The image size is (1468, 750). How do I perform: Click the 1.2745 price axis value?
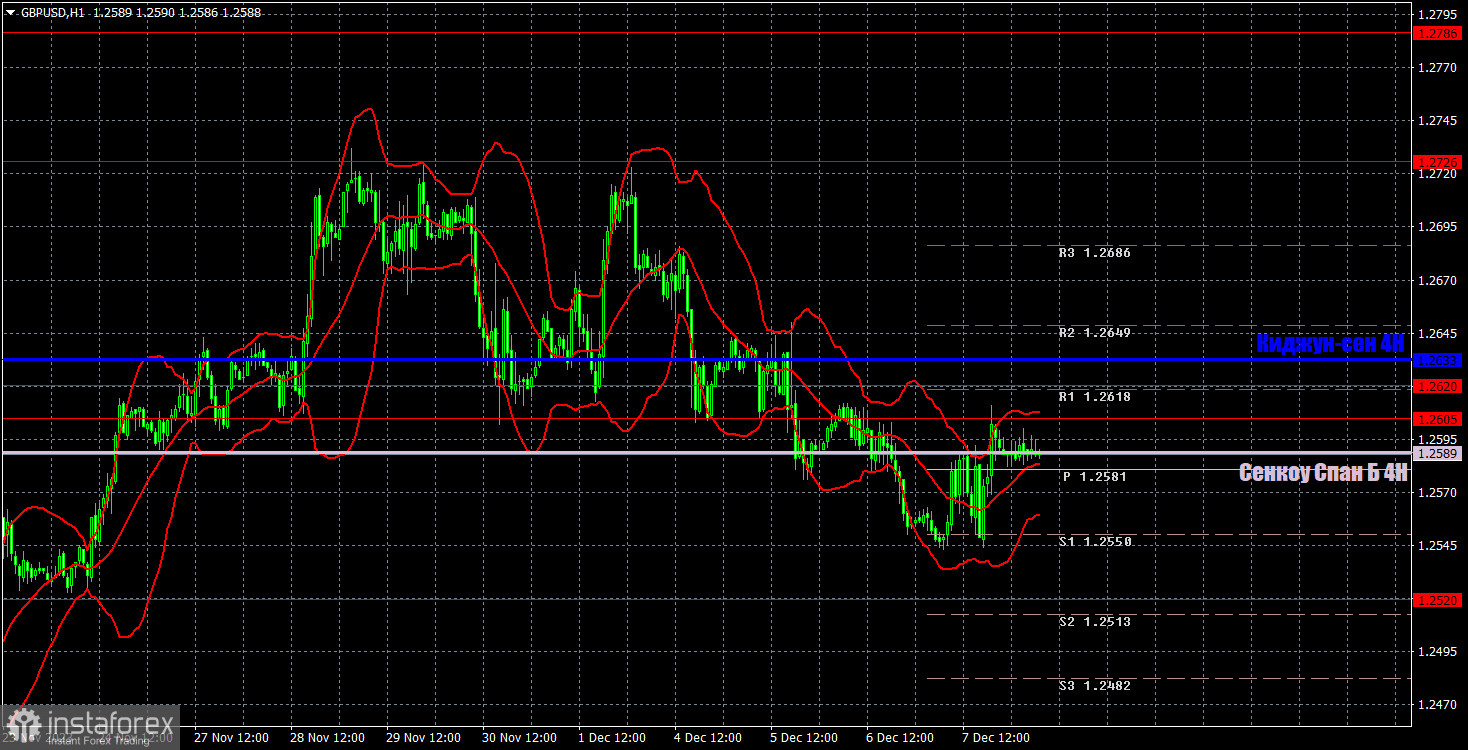[1437, 121]
